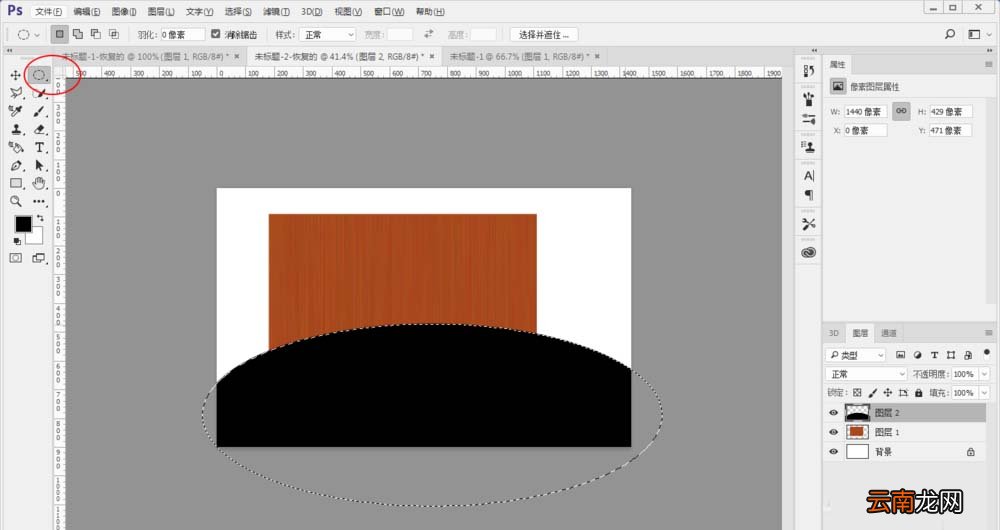
Task: Select the Path Selection arrow tool
Action: [x=39, y=166]
